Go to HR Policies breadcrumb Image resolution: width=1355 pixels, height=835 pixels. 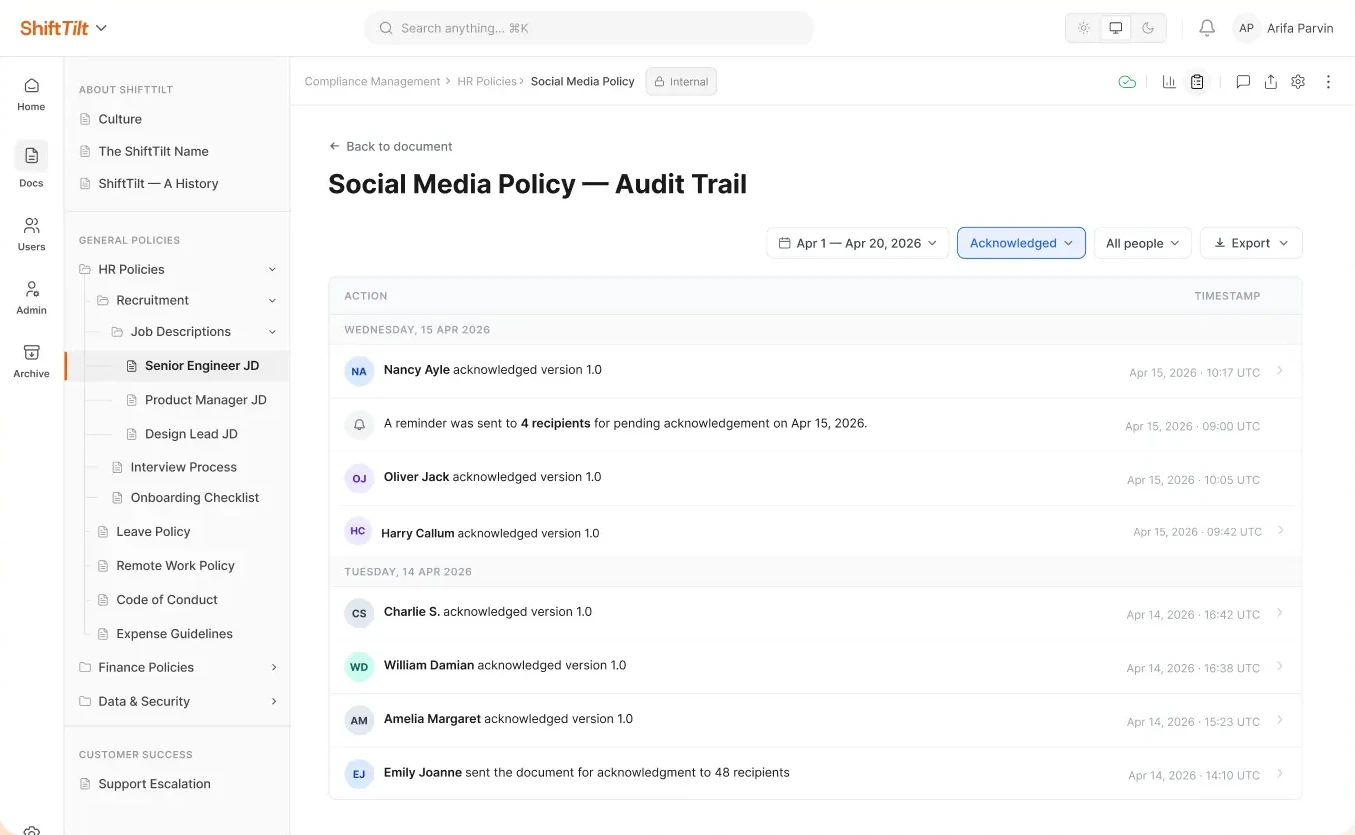click(487, 82)
